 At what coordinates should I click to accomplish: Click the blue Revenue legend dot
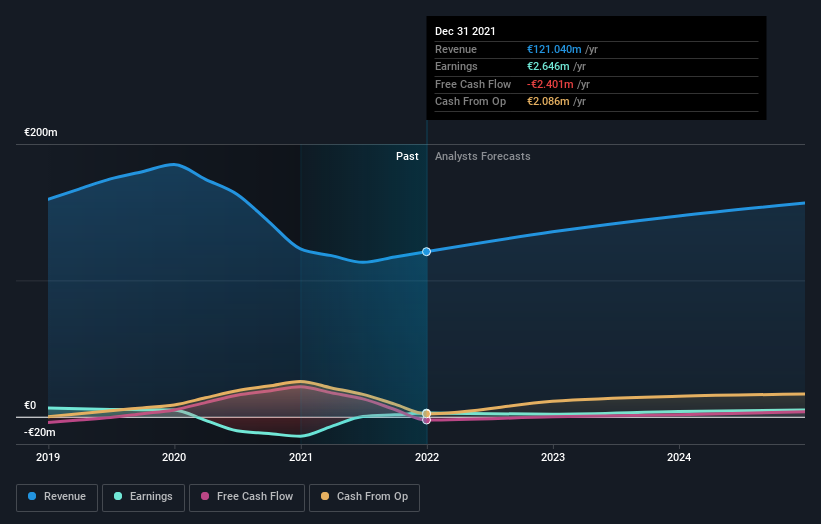32,496
